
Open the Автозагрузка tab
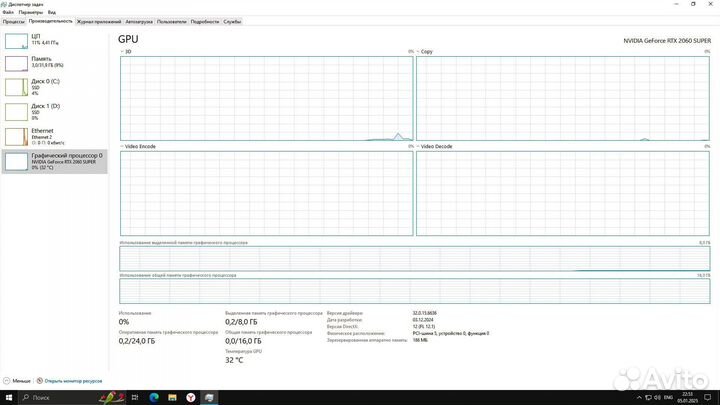pos(140,20)
